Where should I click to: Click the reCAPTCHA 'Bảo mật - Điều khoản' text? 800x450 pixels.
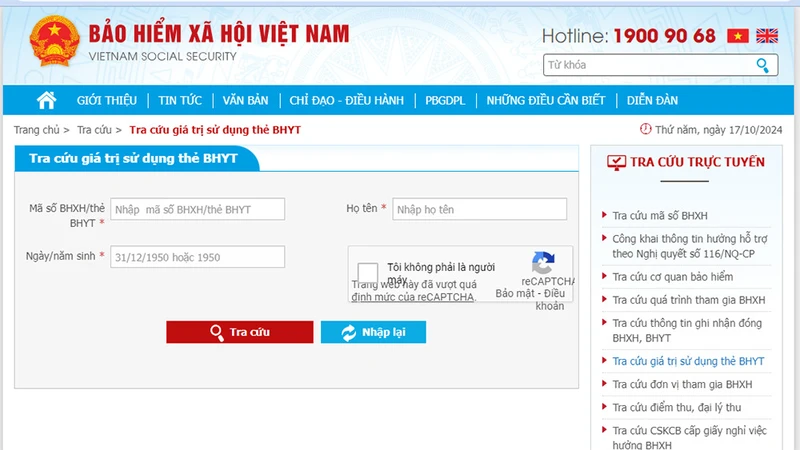(x=531, y=299)
